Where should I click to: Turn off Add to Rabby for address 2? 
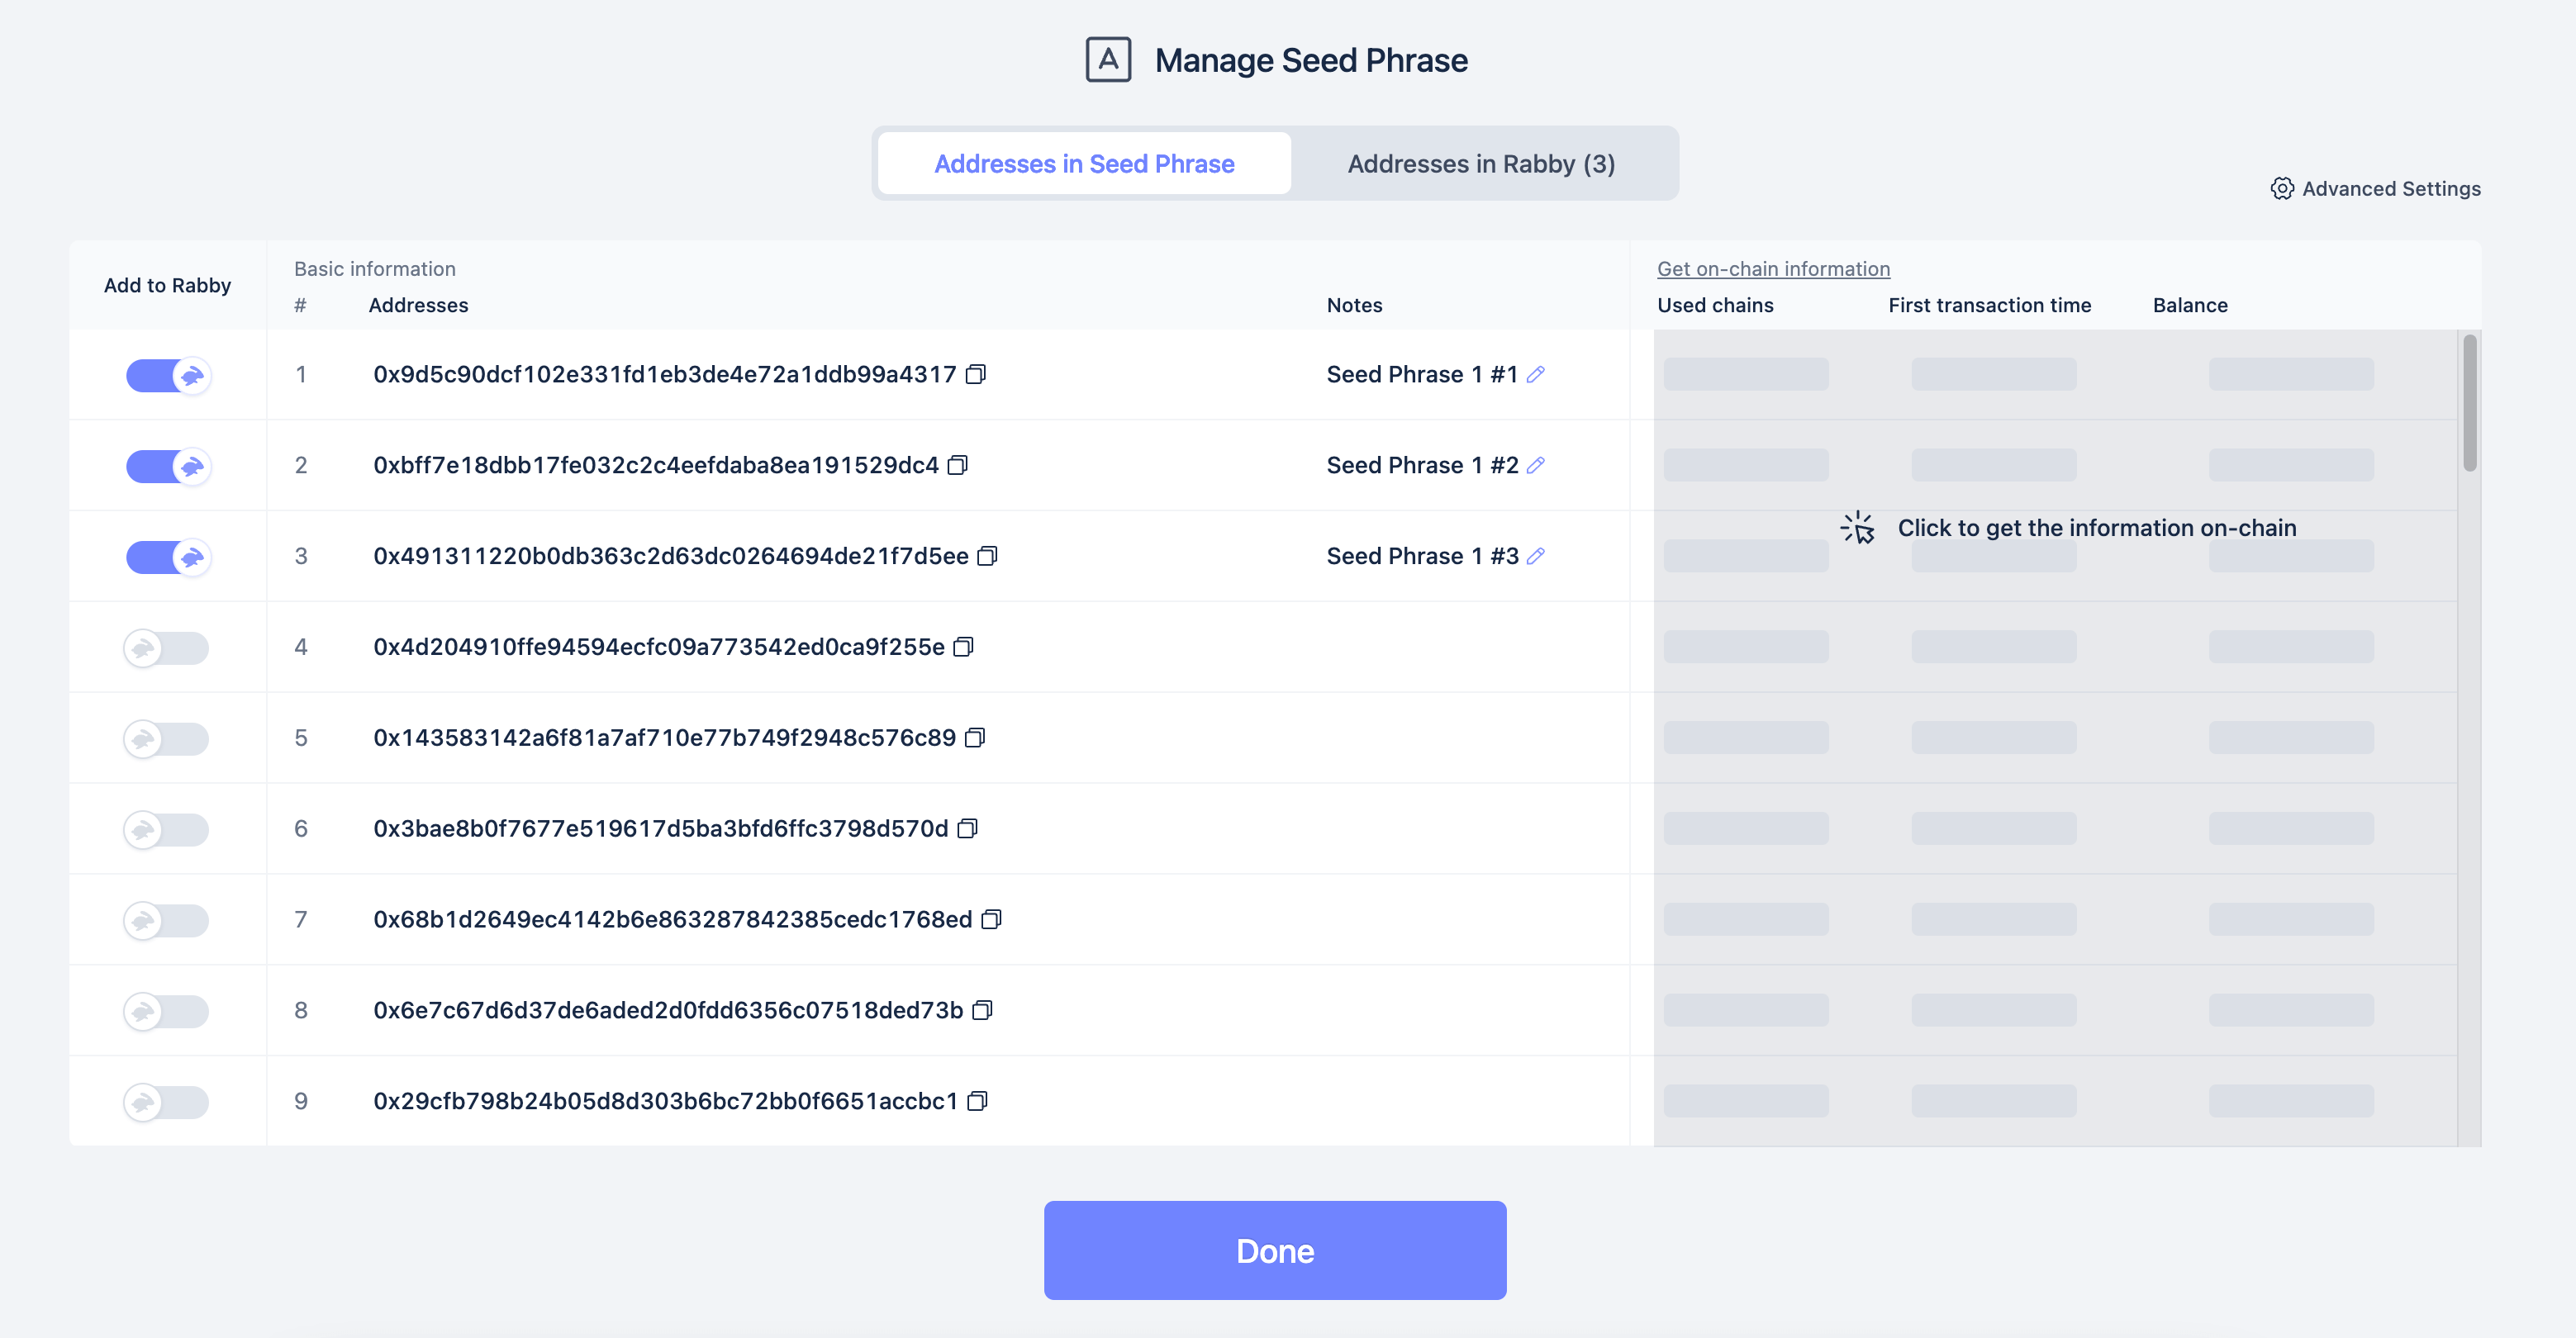click(168, 466)
